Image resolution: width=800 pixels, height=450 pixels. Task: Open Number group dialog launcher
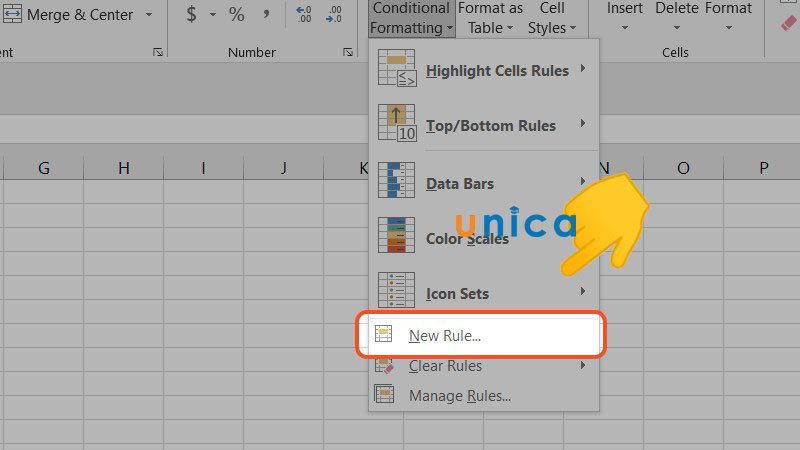coord(348,52)
